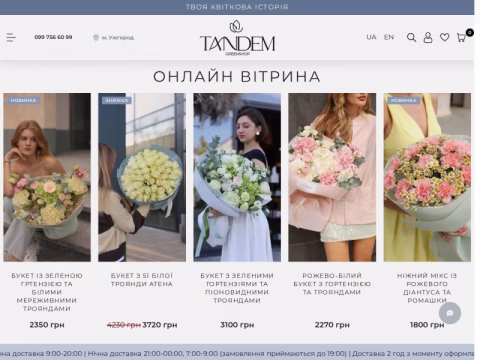Screen dimensions: 480x360
Task: Click price 2350 грн
Action: (x=47, y=325)
